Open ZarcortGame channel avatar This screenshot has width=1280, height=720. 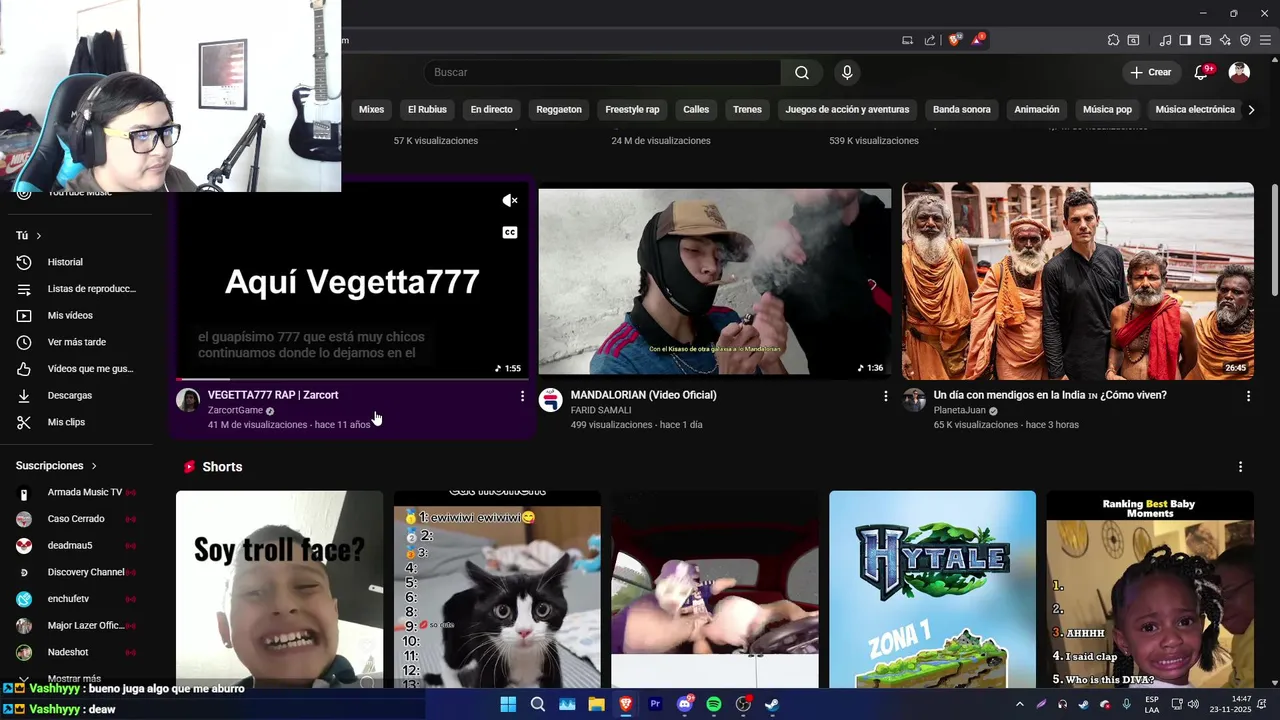coord(188,401)
